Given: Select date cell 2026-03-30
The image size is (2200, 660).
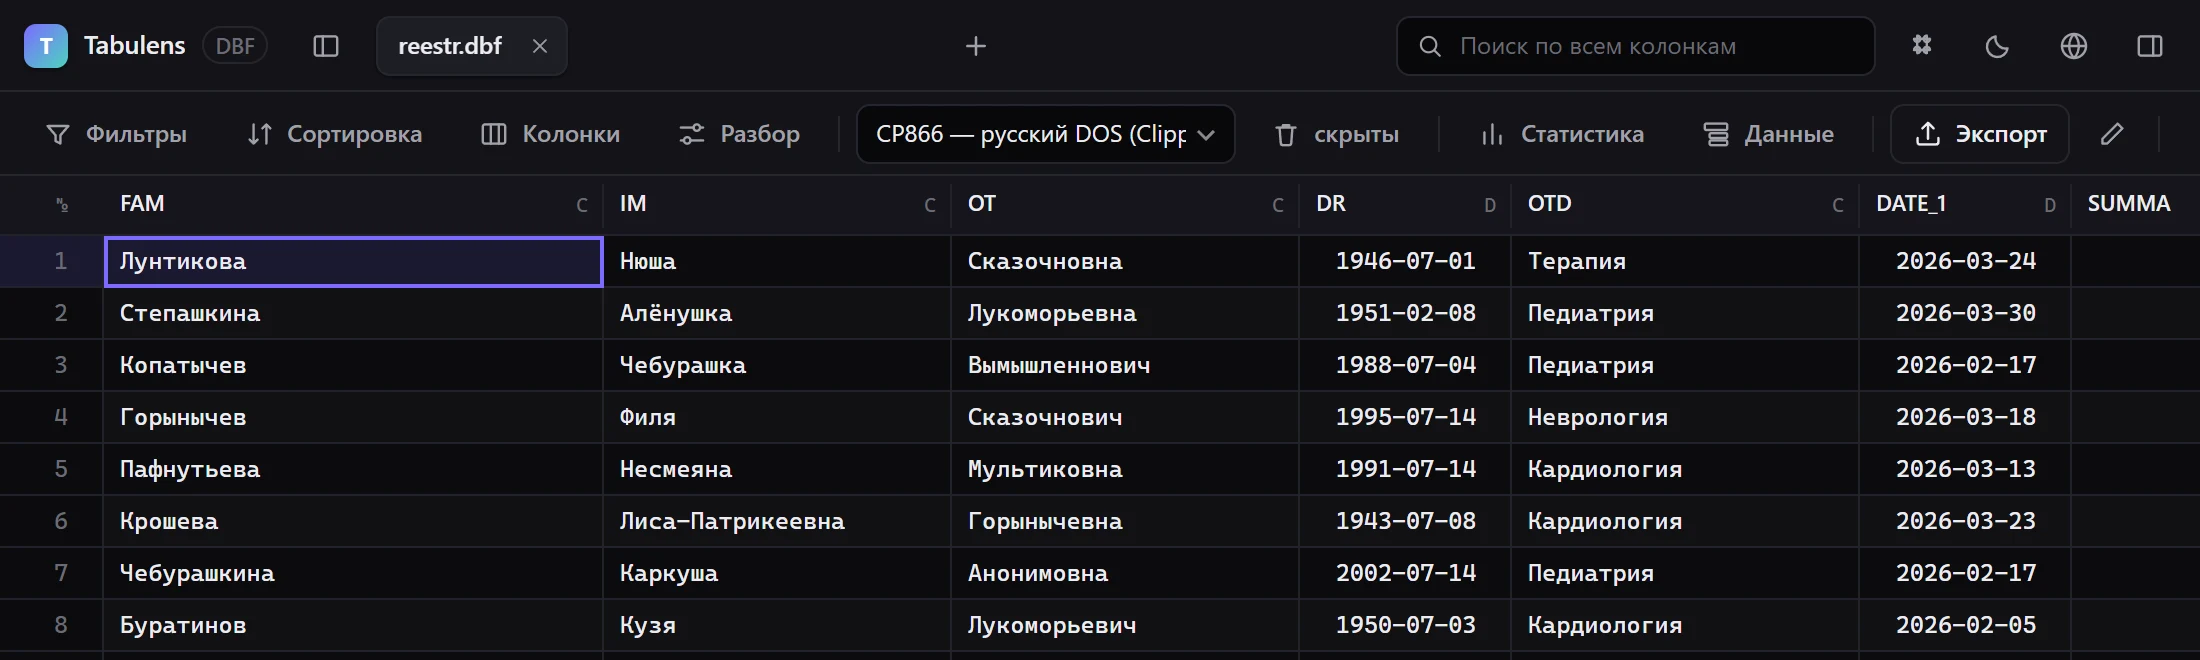Looking at the screenshot, I should [x=1965, y=313].
